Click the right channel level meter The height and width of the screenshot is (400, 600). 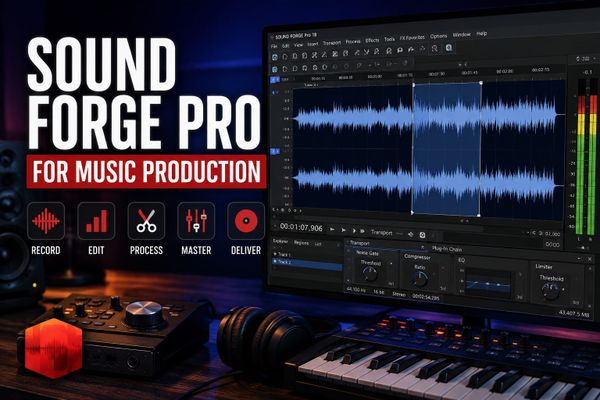[593, 157]
